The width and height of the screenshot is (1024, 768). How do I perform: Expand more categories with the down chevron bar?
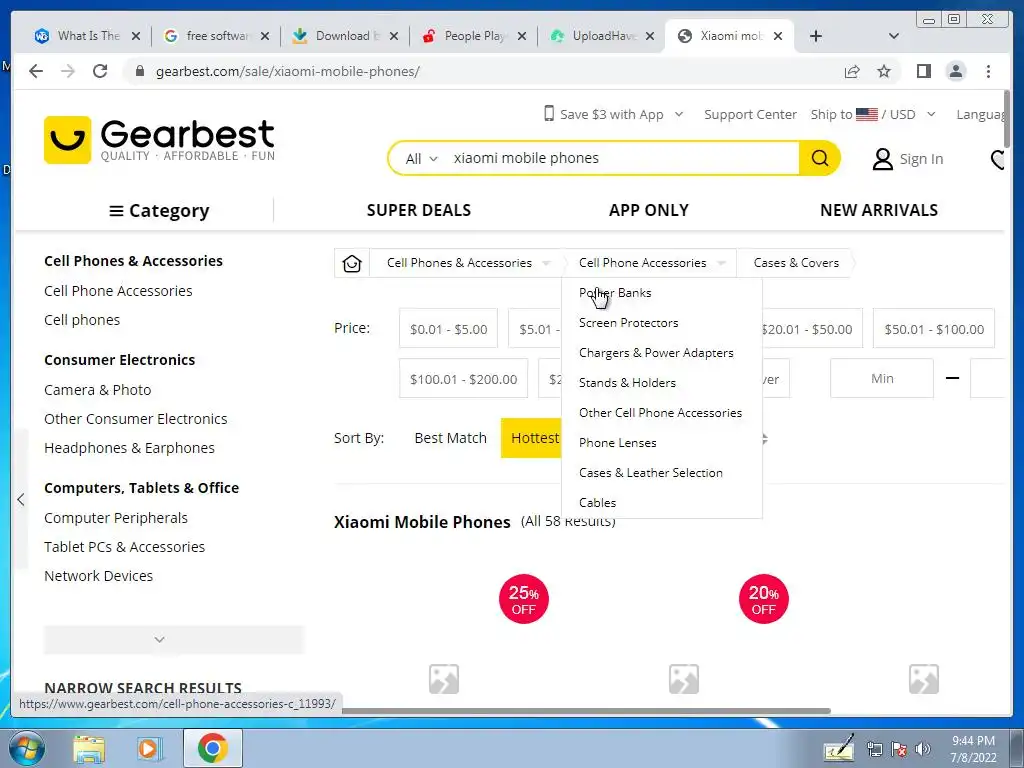174,639
